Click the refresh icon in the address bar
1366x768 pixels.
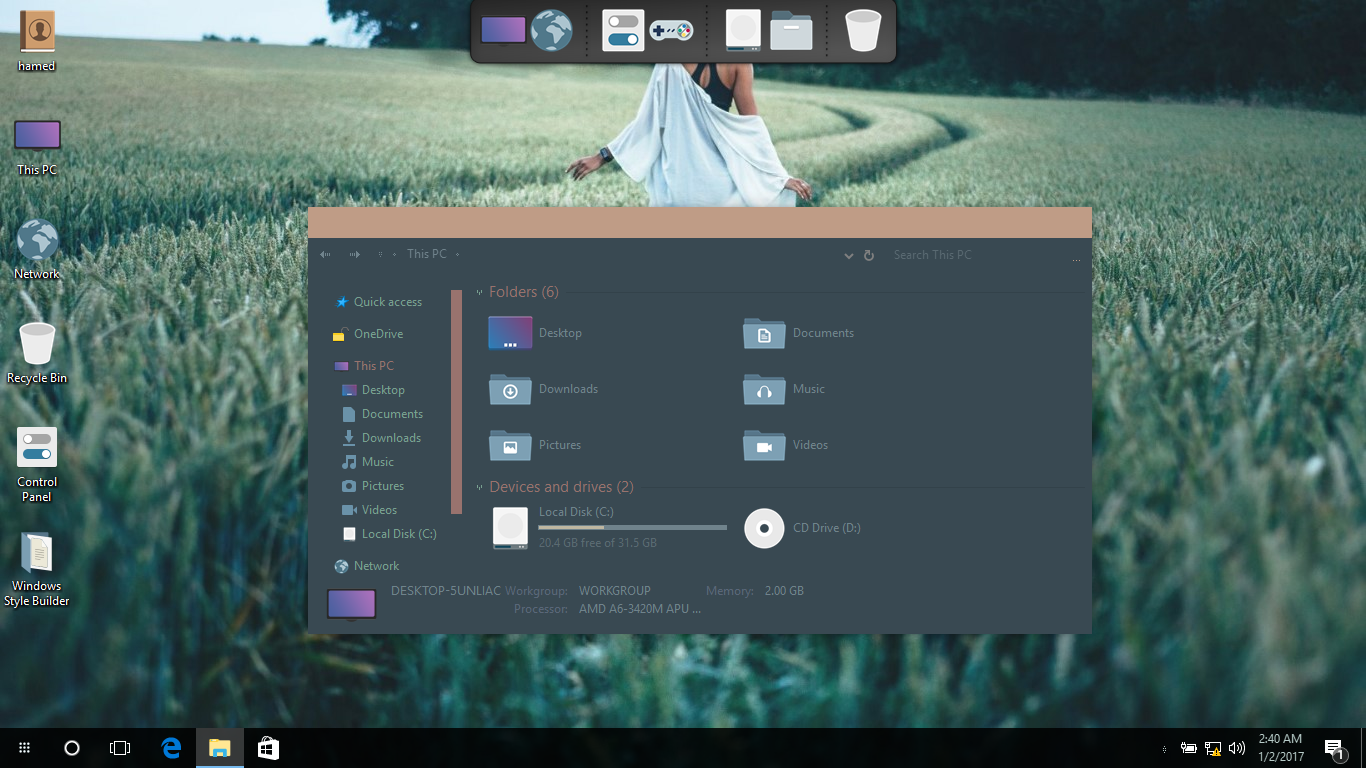pyautogui.click(x=869, y=255)
